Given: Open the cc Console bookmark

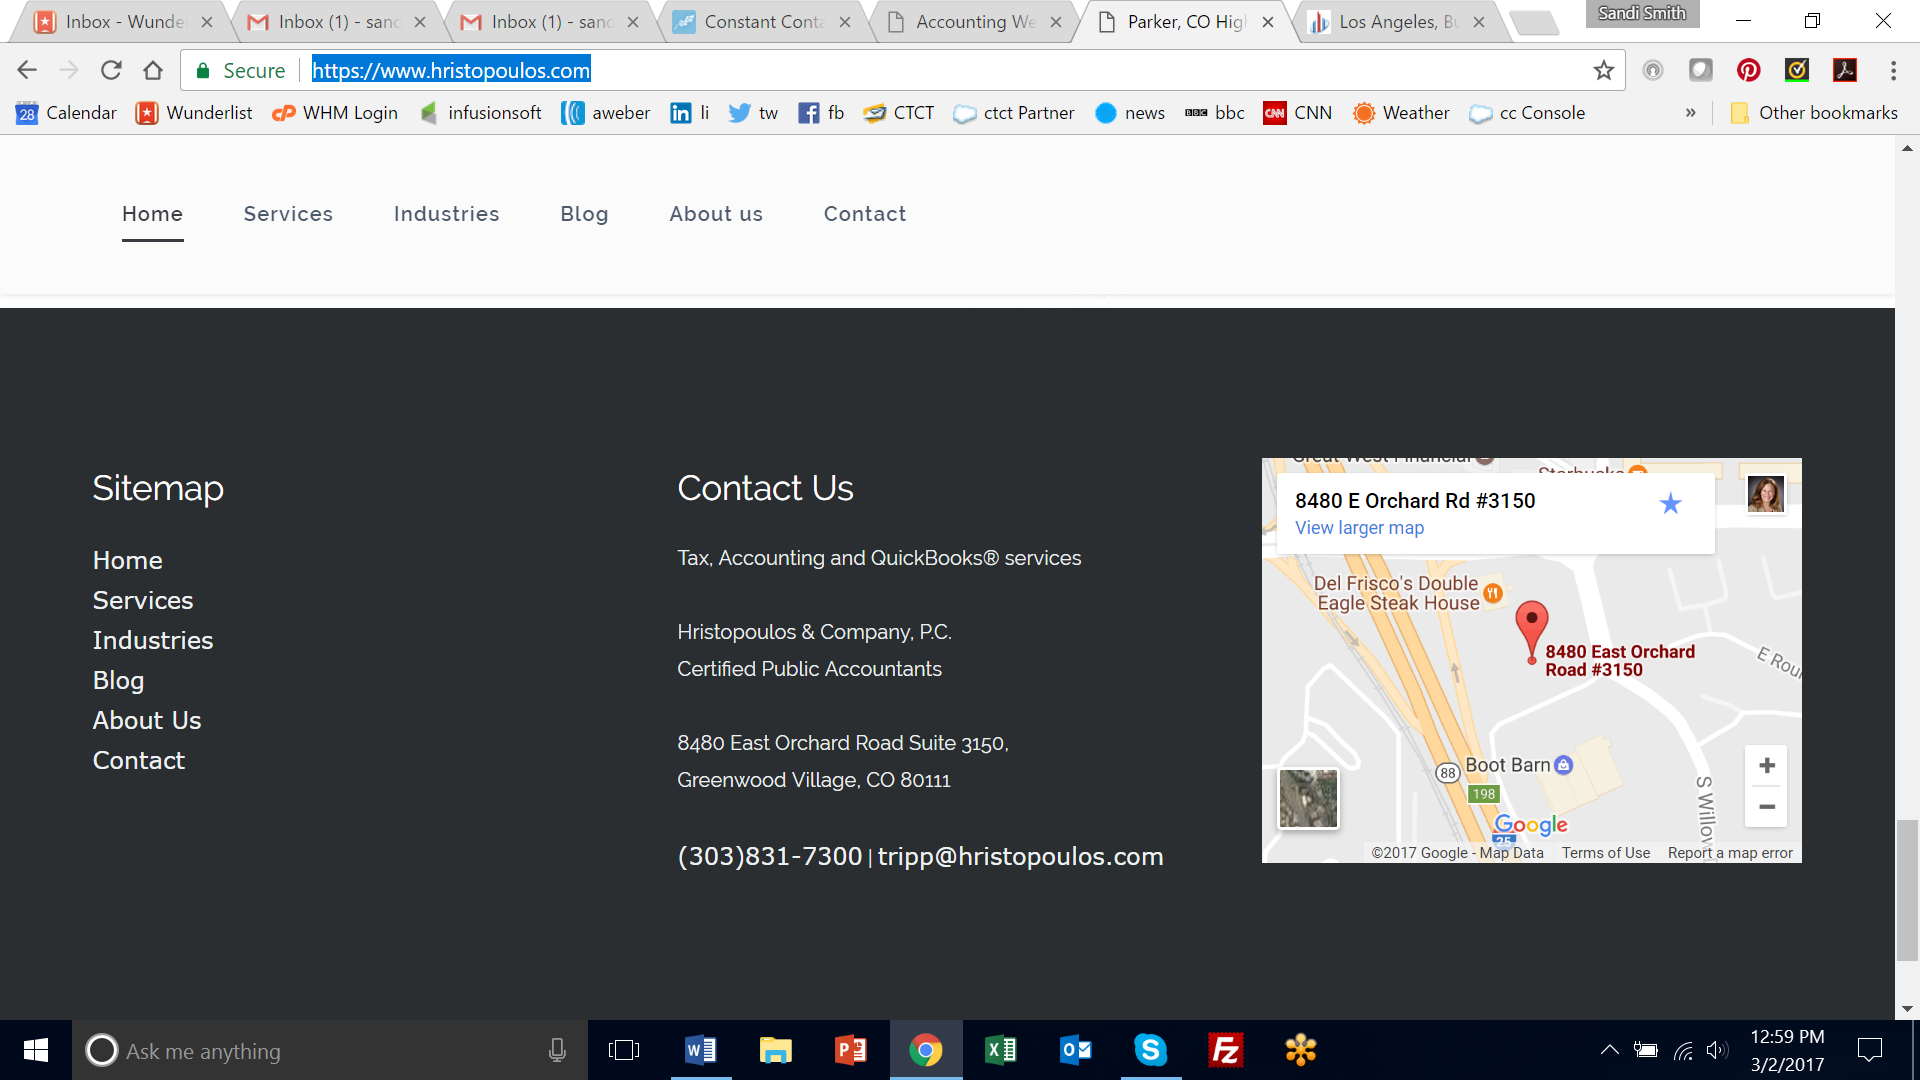Looking at the screenshot, I should click(x=1528, y=113).
